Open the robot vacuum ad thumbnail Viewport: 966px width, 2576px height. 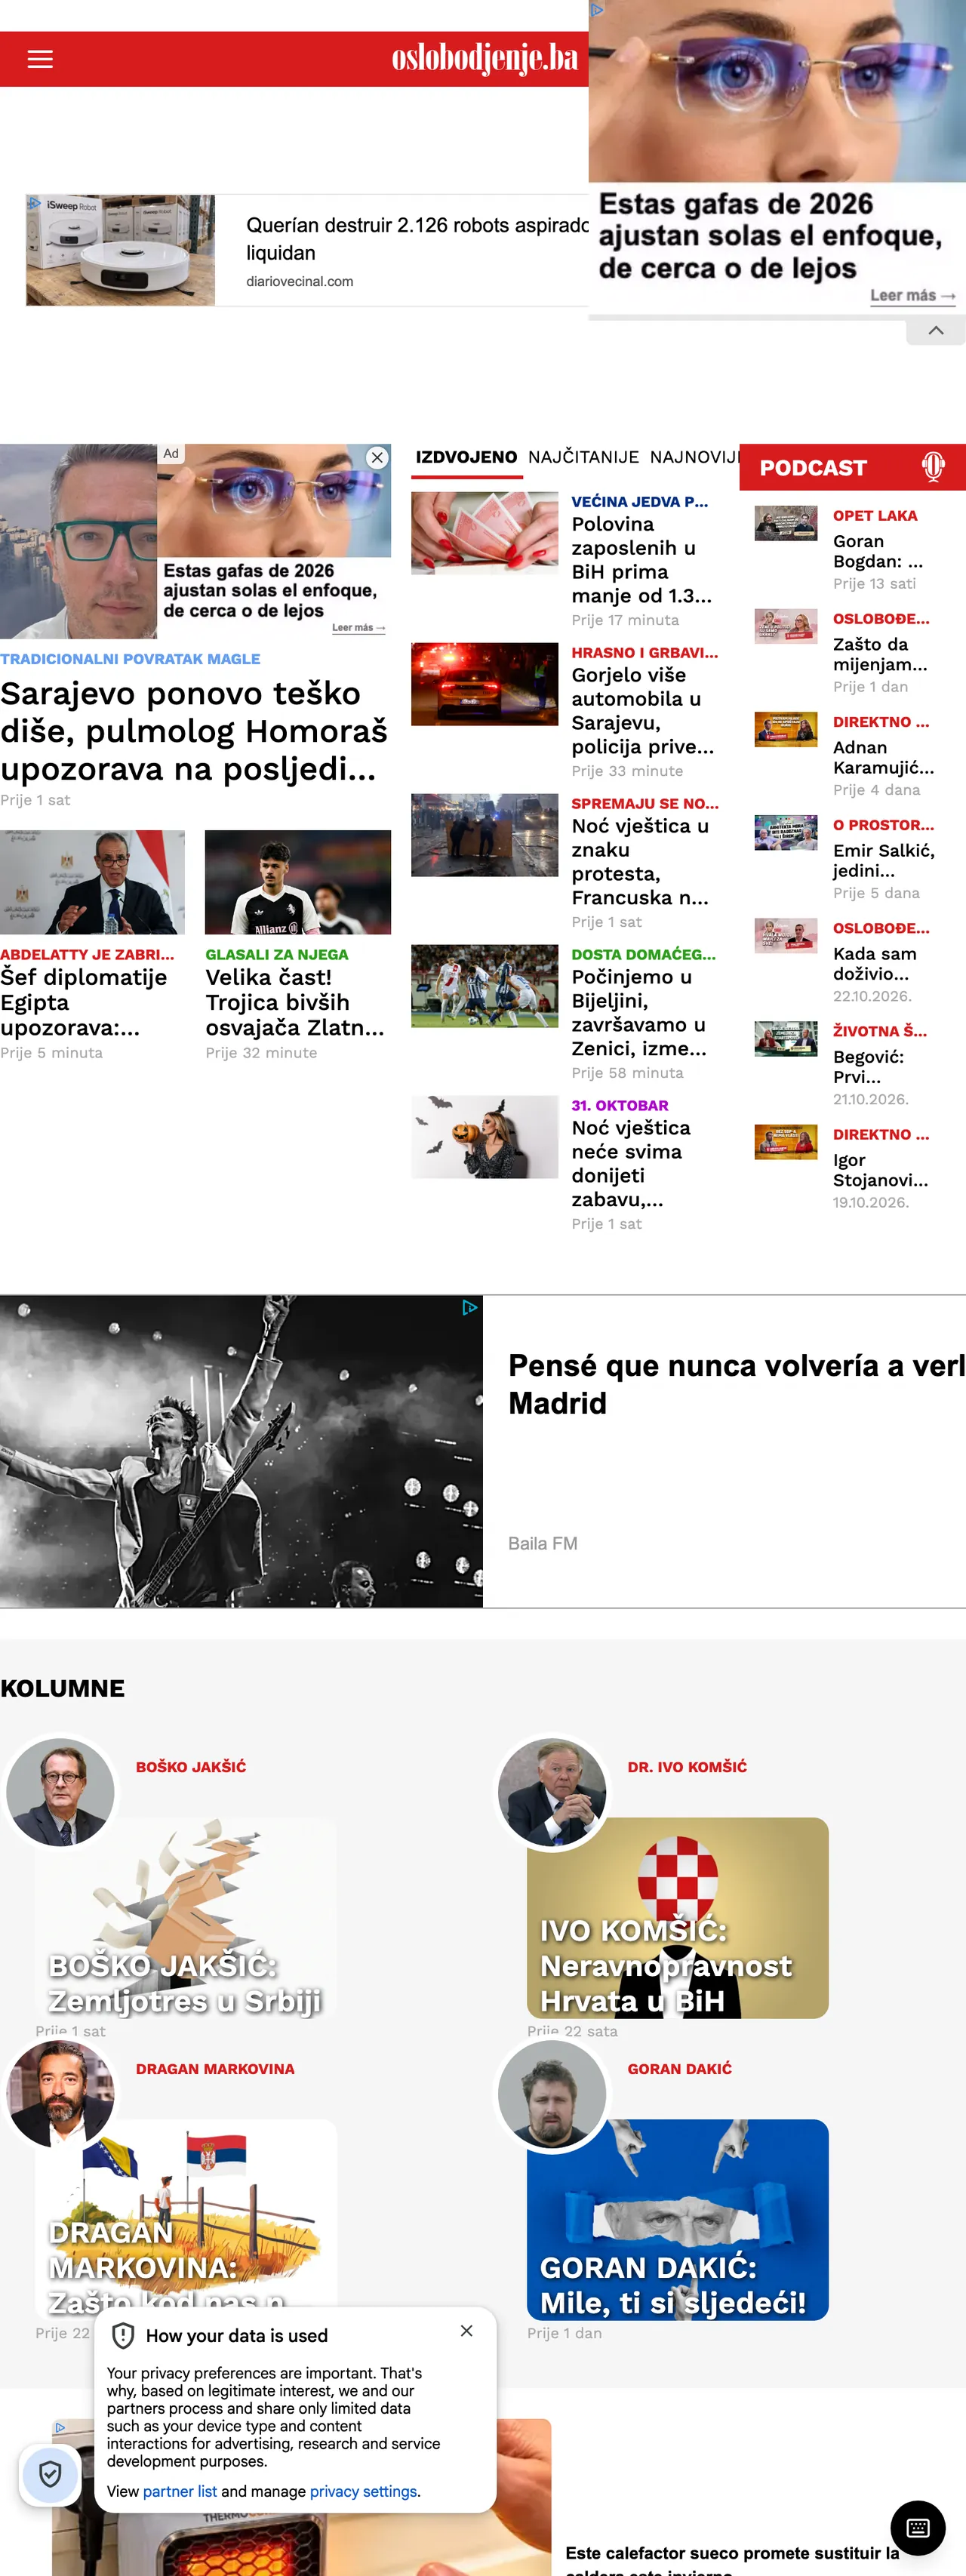120,250
